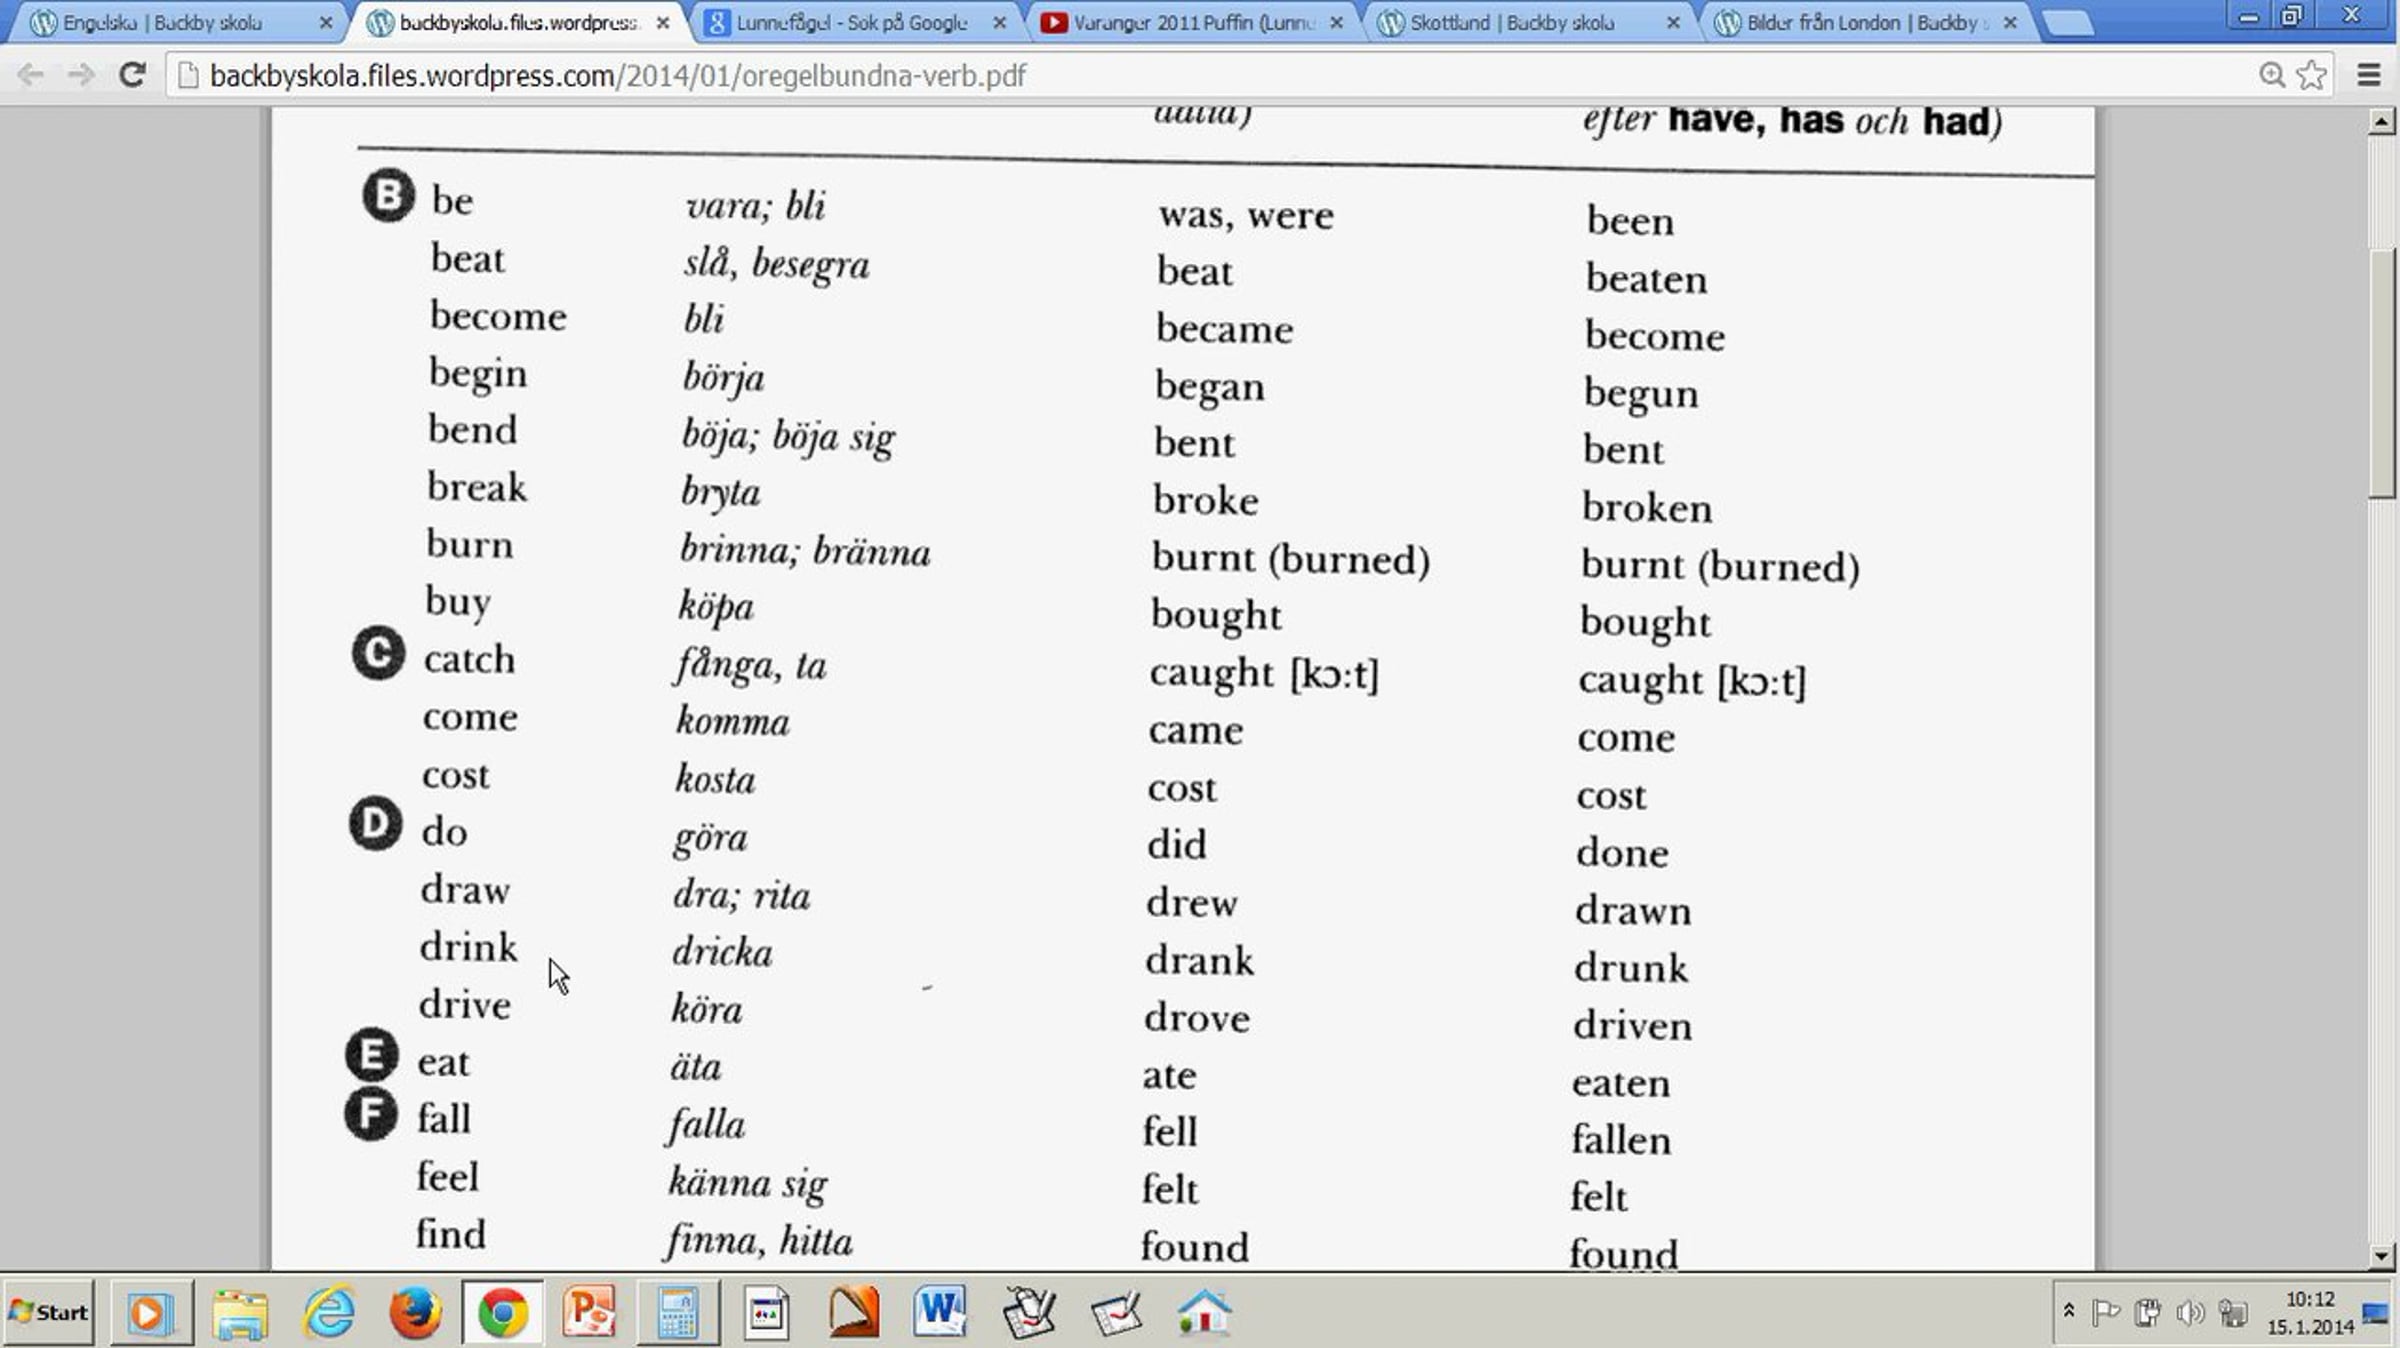Viewport: 2400px width, 1348px height.
Task: Click the verb 'catch' beside letter C
Action: click(469, 659)
